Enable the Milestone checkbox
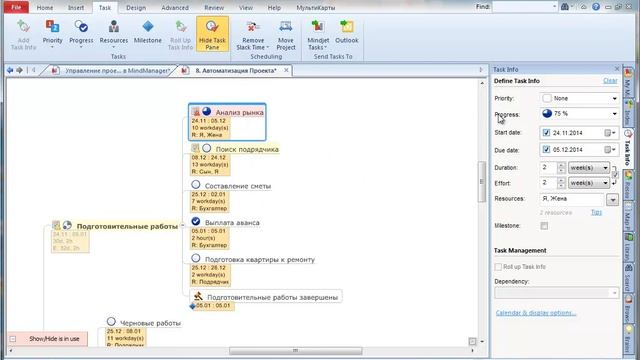Viewport: 640px width, 360px height. coord(544,226)
